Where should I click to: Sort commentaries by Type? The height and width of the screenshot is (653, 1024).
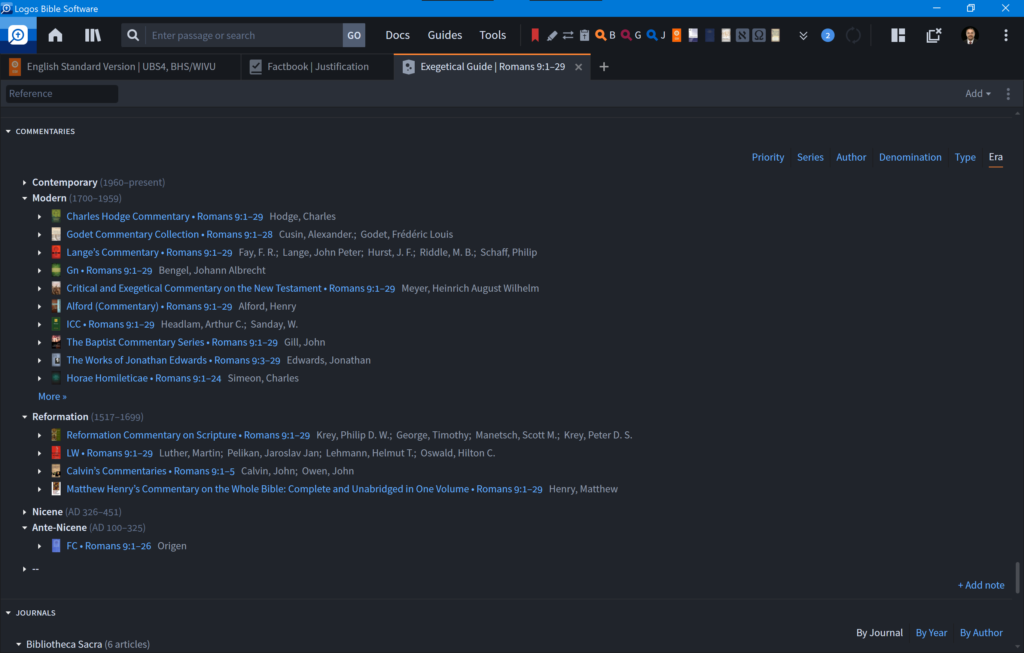pyautogui.click(x=965, y=157)
